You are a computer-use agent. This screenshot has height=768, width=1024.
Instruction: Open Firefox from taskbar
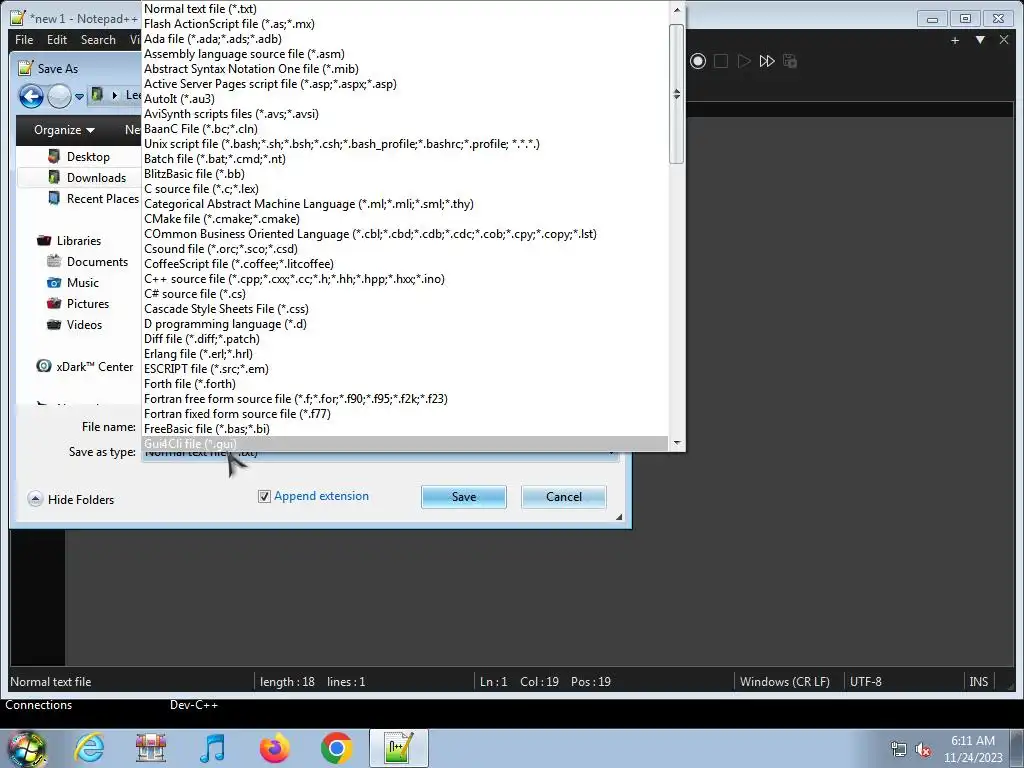click(x=274, y=748)
